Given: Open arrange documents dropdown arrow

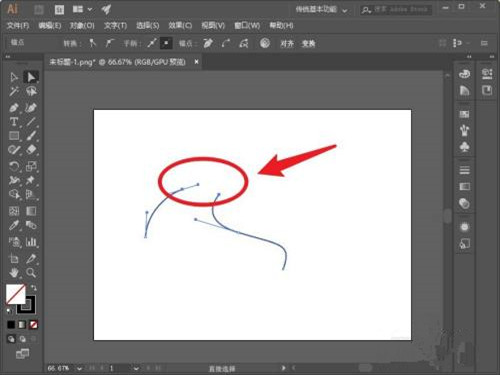Looking at the screenshot, I should point(89,9).
